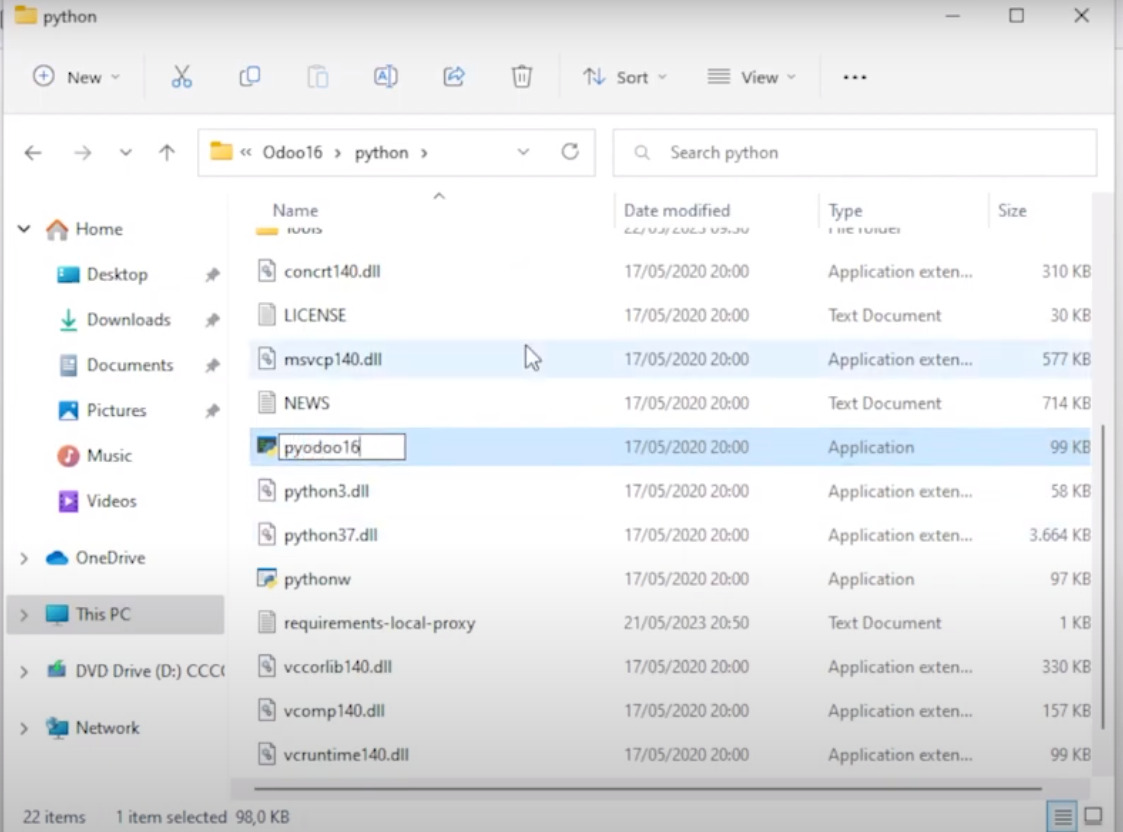Switch to details view layout icon
Image resolution: width=1123 pixels, height=832 pixels.
click(x=1063, y=815)
